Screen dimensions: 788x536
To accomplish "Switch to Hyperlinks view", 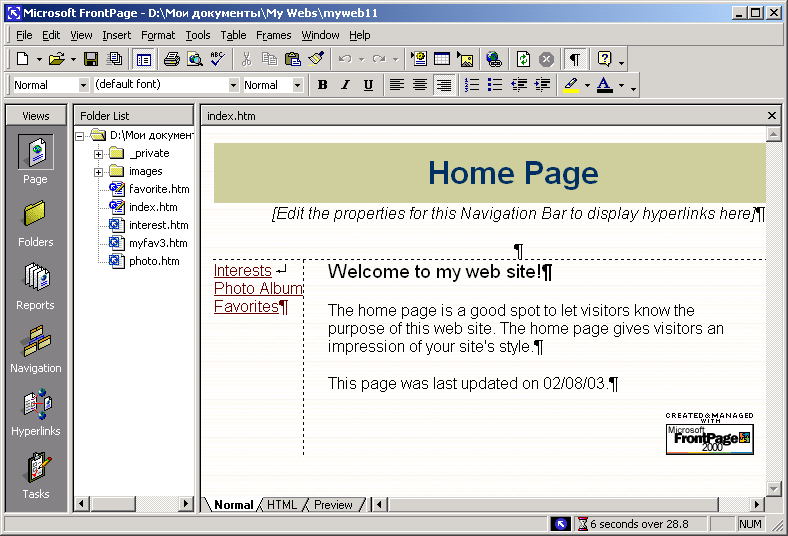I will coord(36,412).
